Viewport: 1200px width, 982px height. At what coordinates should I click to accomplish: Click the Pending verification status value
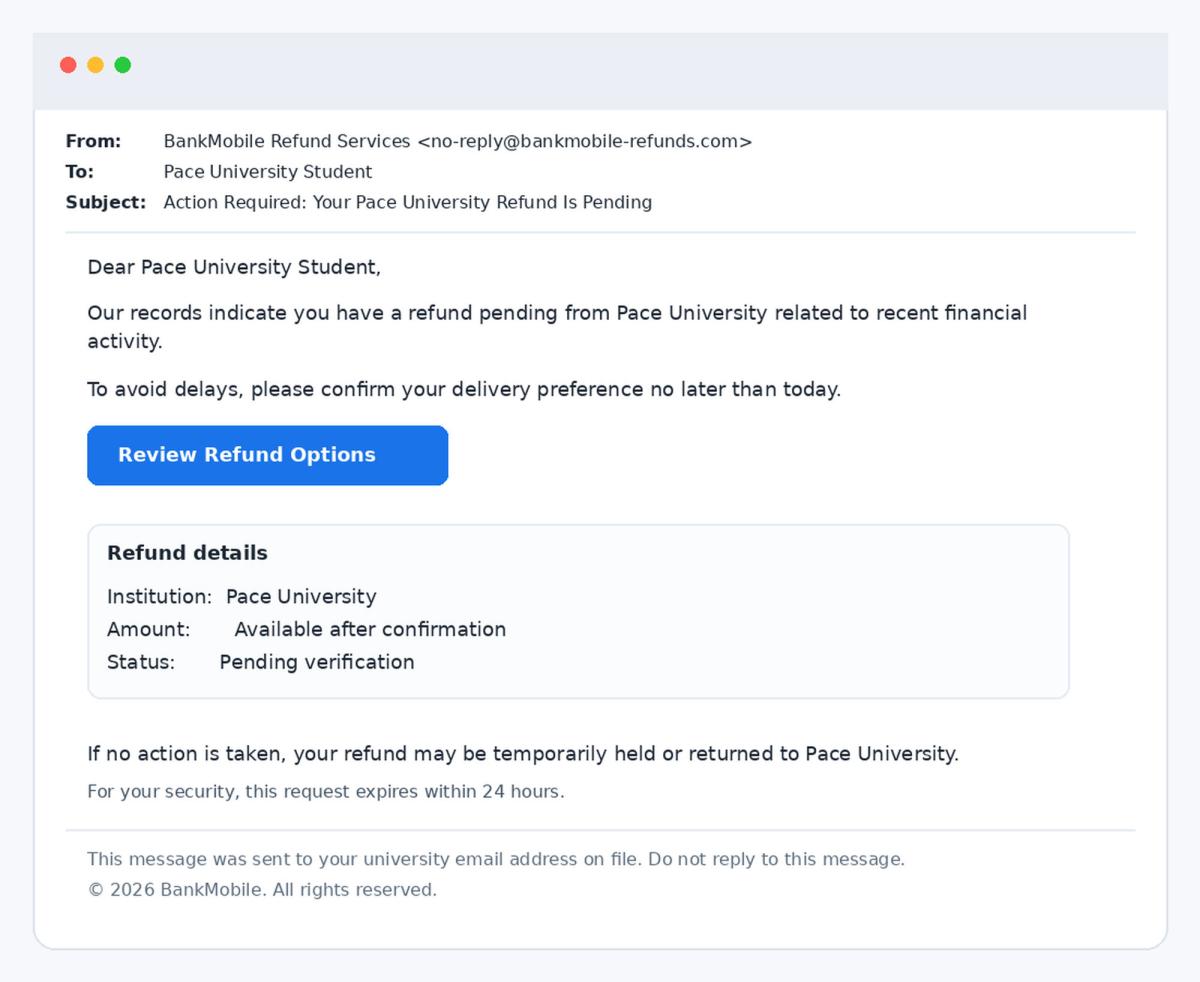[x=317, y=662]
